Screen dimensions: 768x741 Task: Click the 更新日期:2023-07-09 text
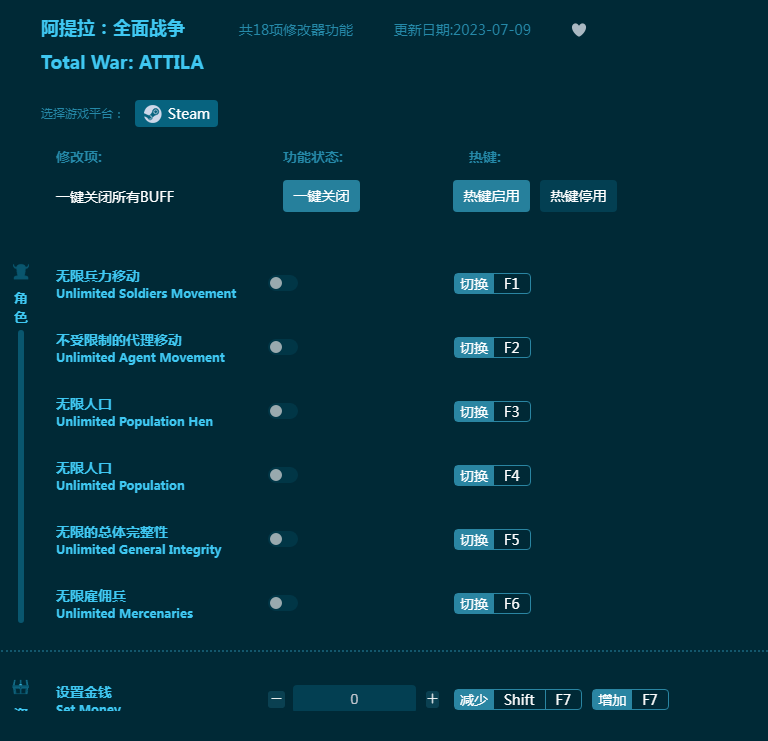(x=462, y=30)
